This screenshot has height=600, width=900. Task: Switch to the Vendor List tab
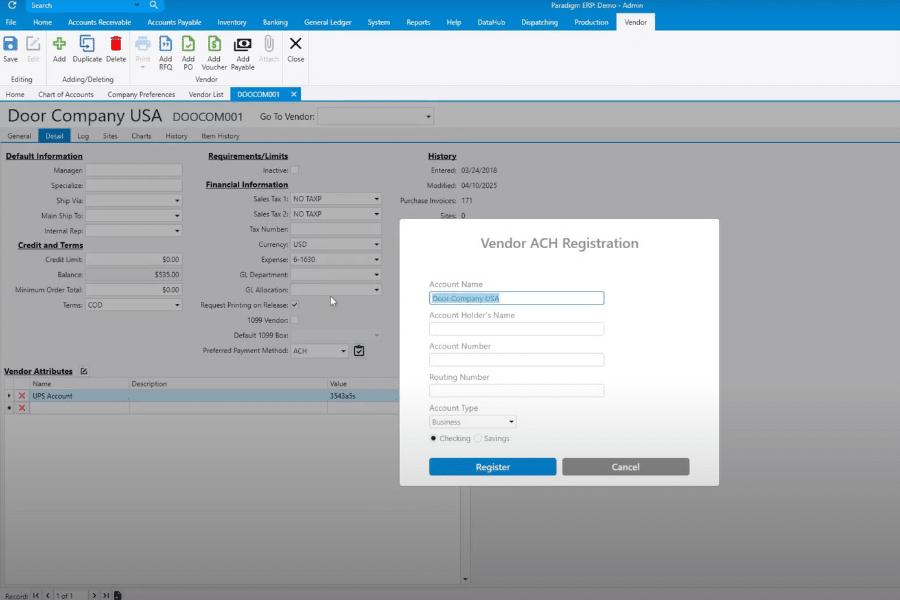coord(206,94)
